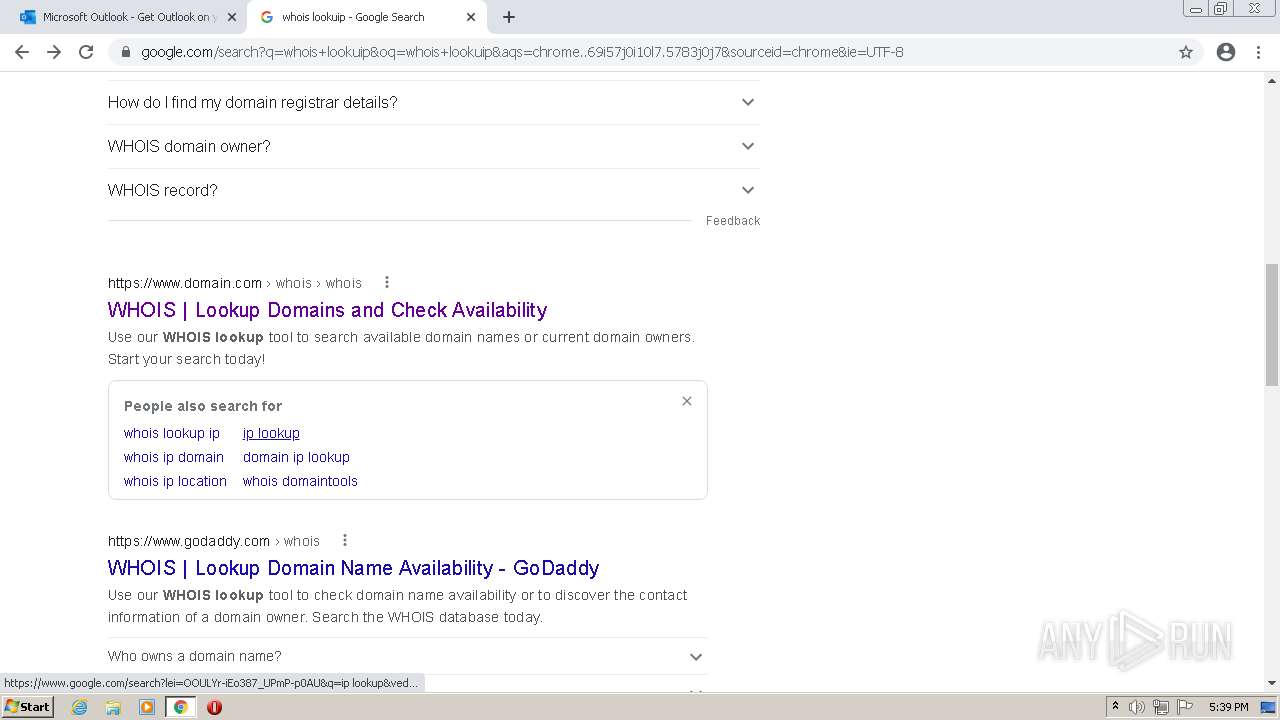Open 'WHOIS | Lookup Domains and Check Availability' result
The width and height of the screenshot is (1280, 720).
tap(327, 310)
